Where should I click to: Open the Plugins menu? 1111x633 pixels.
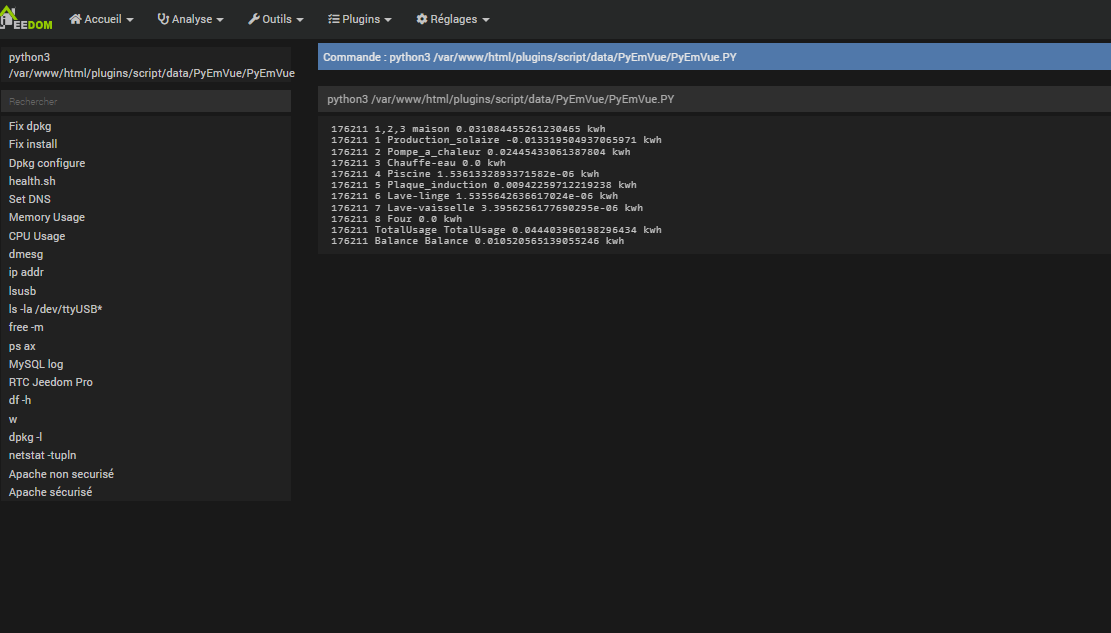tap(360, 19)
